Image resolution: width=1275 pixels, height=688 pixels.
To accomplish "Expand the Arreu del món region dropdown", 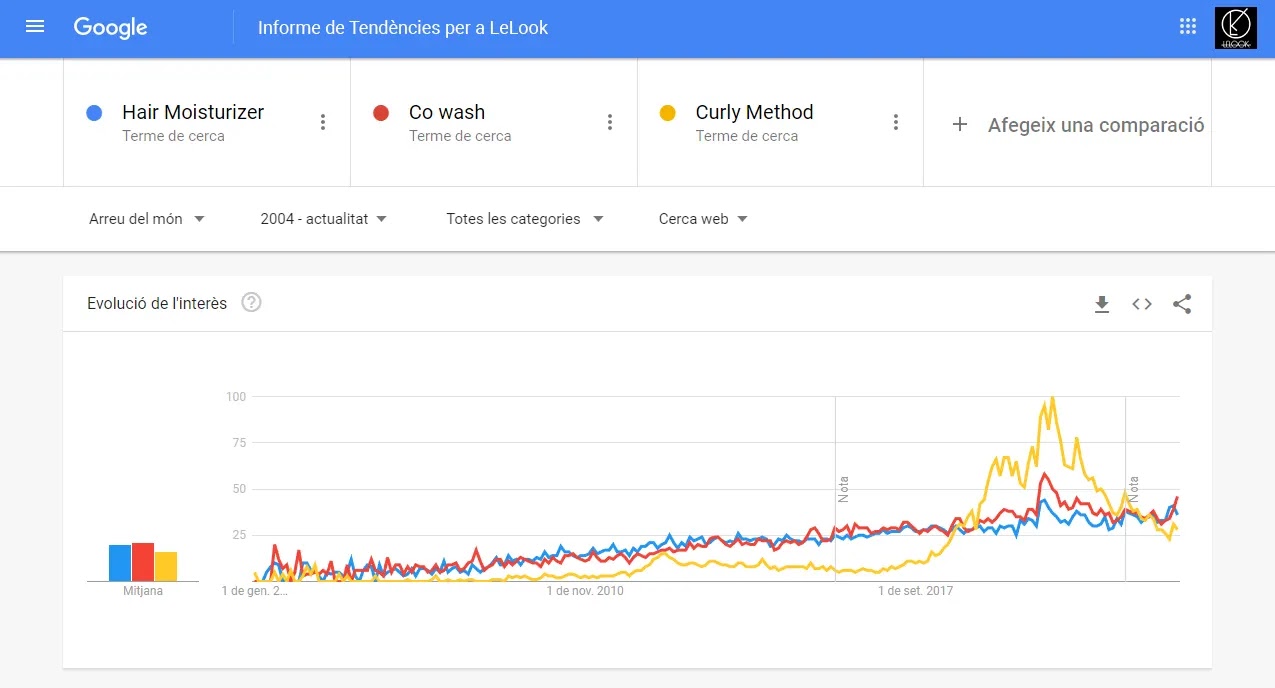I will click(x=147, y=219).
